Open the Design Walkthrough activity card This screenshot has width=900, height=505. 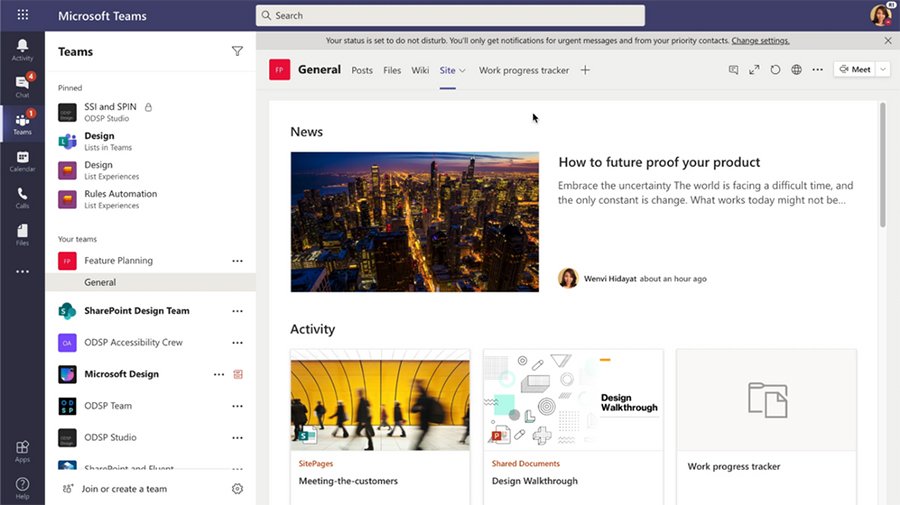point(573,428)
